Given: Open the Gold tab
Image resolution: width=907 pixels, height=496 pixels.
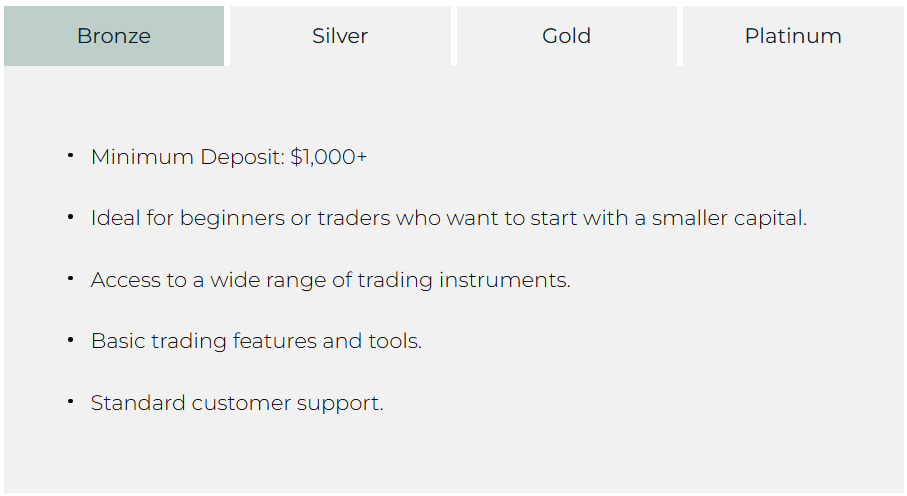Looking at the screenshot, I should click(x=566, y=36).
